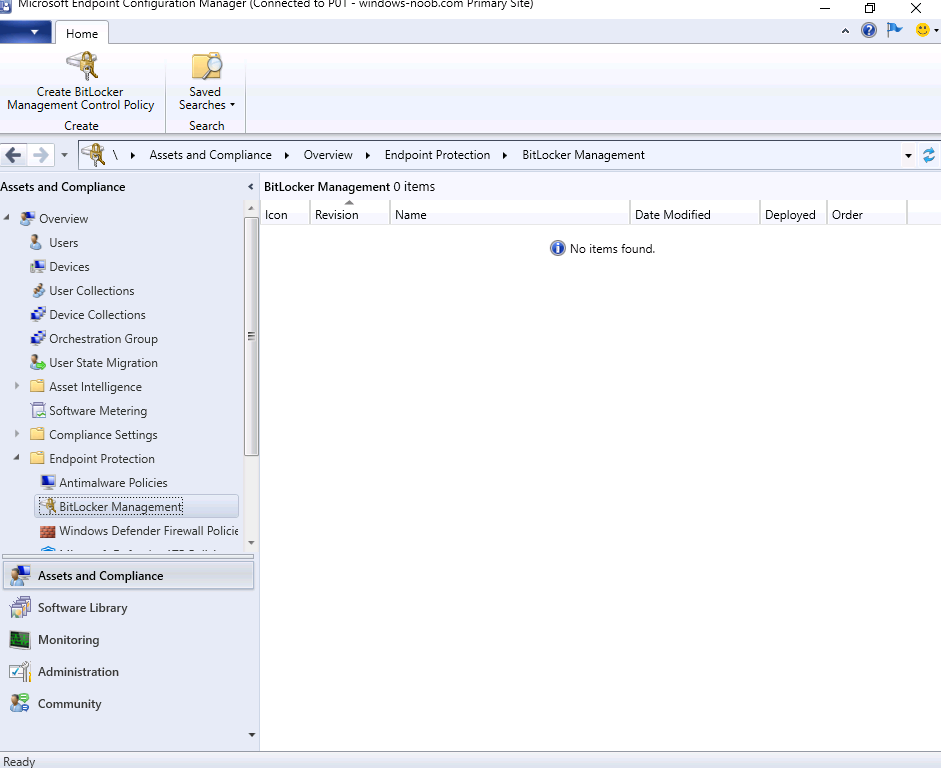Click the tree scrollbar down arrow

(x=251, y=542)
